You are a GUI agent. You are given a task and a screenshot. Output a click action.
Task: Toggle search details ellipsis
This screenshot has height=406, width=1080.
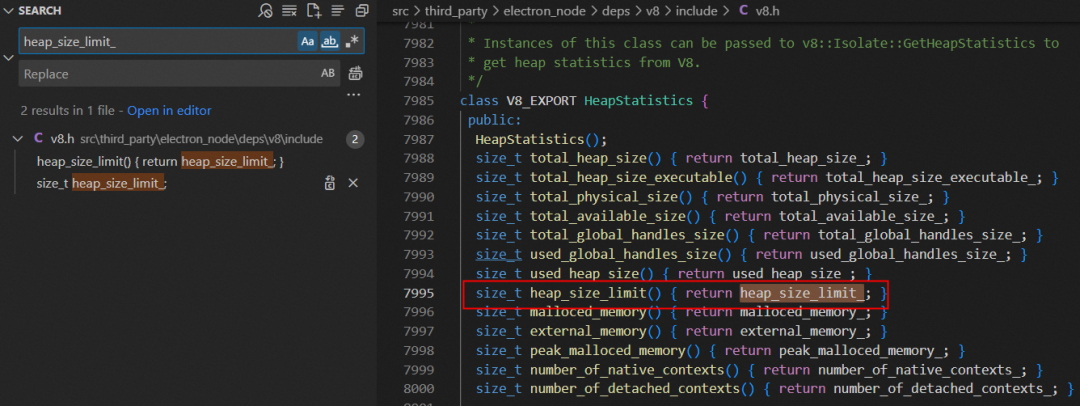pos(354,94)
